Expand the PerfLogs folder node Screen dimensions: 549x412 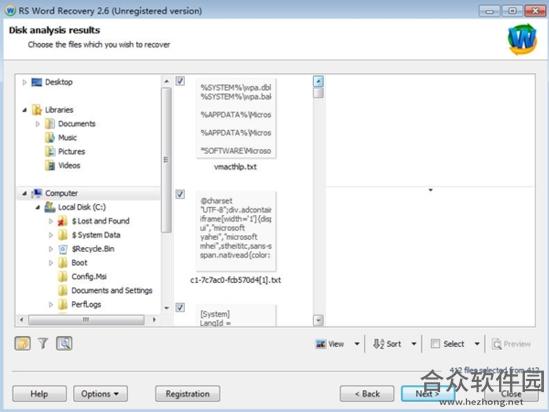(51, 305)
